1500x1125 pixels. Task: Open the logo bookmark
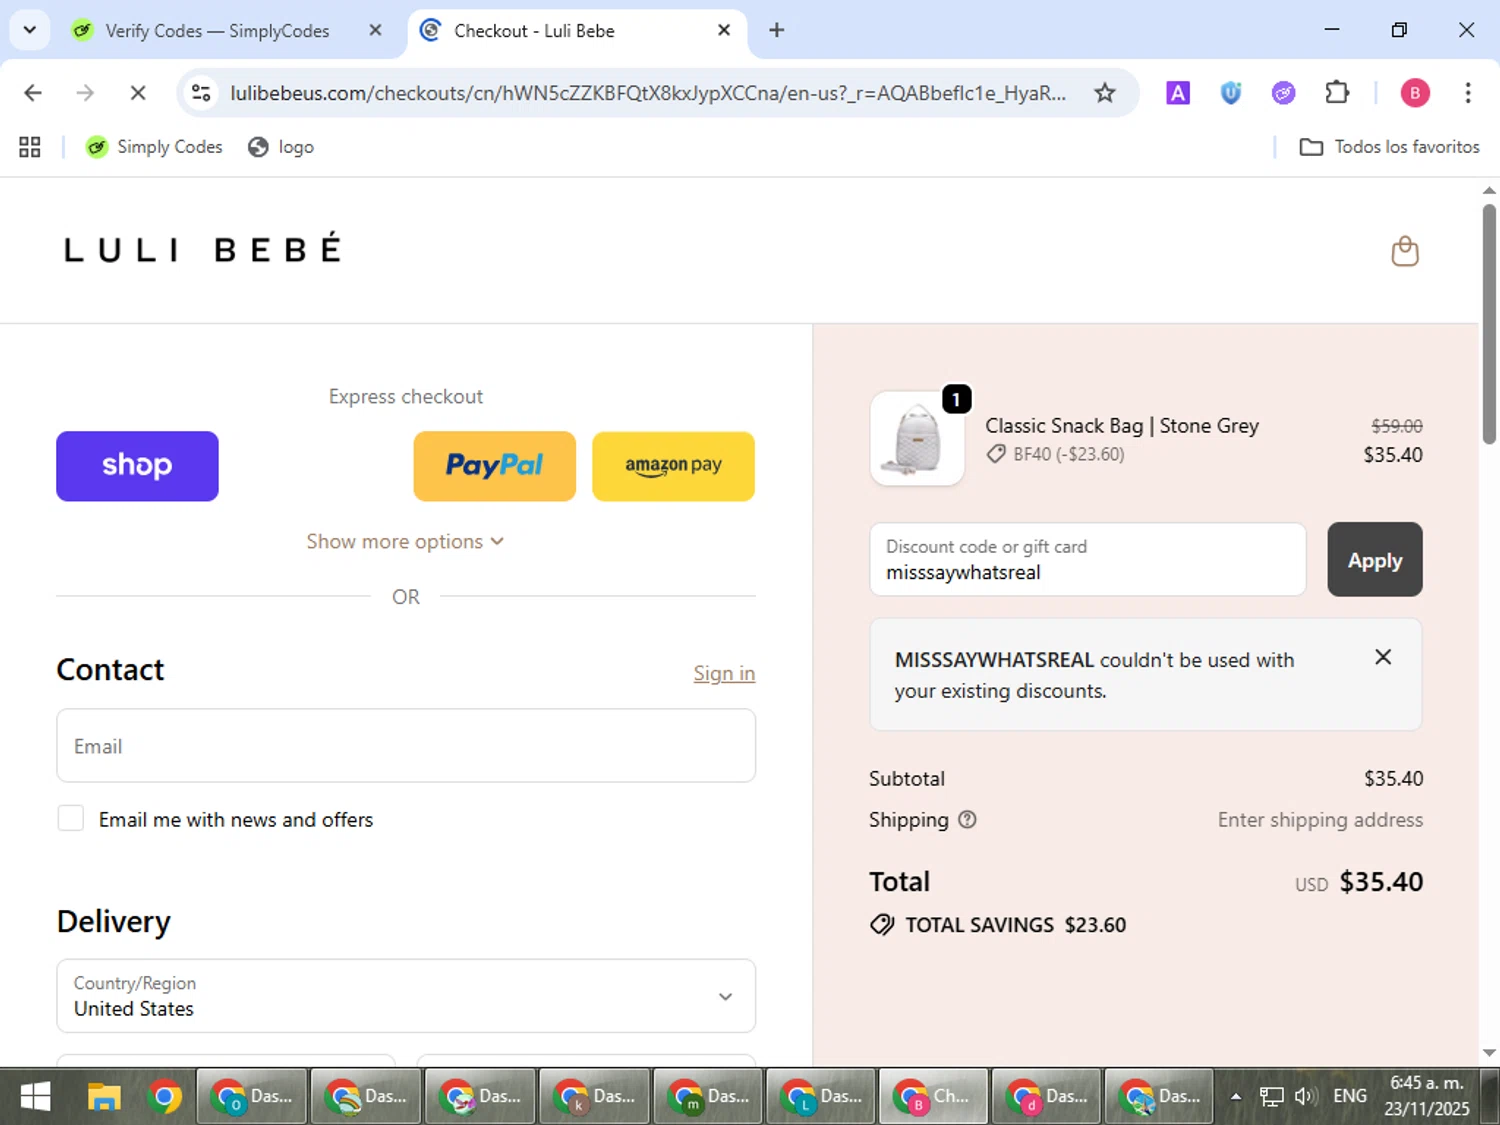pyautogui.click(x=281, y=147)
